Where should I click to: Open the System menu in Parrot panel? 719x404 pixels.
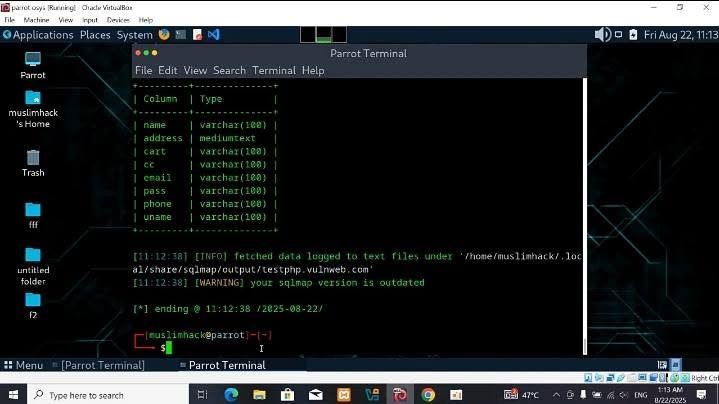(134, 35)
